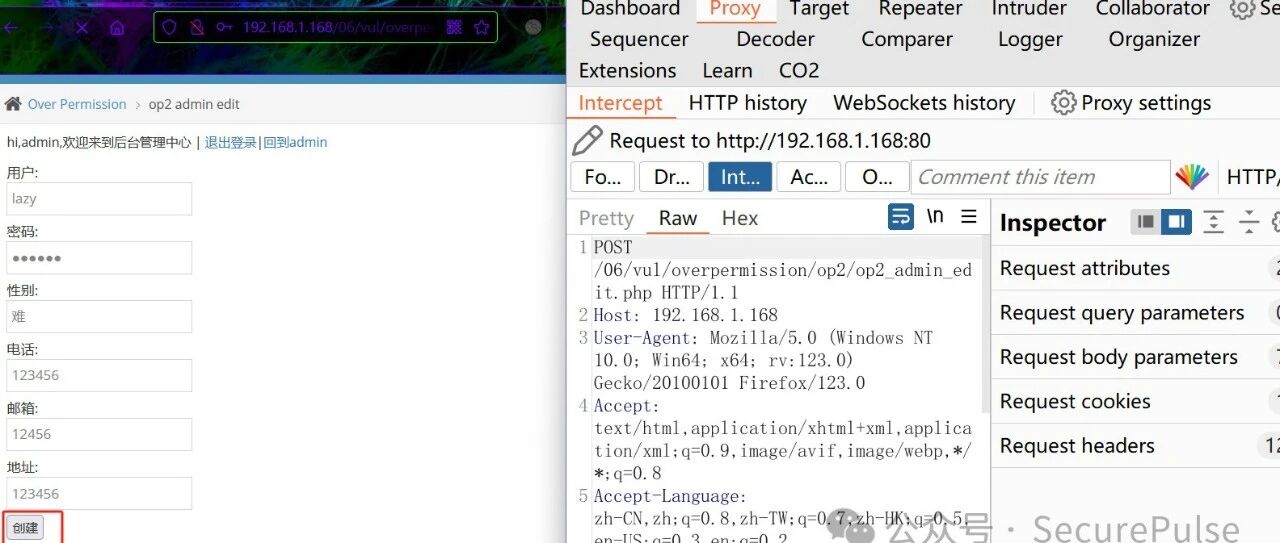The width and height of the screenshot is (1280, 543).
Task: Bookmark this page with the star icon
Action: 481,27
